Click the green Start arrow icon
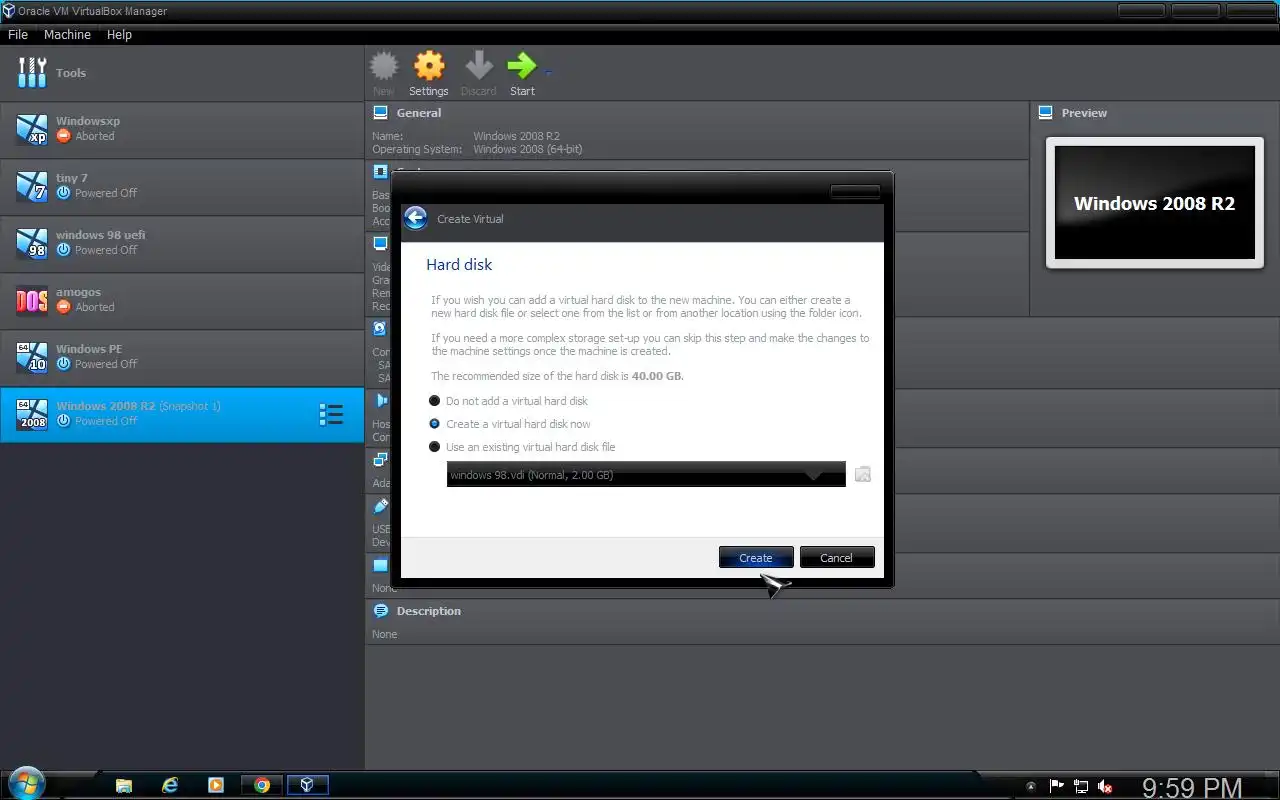This screenshot has height=800, width=1280. (x=521, y=66)
